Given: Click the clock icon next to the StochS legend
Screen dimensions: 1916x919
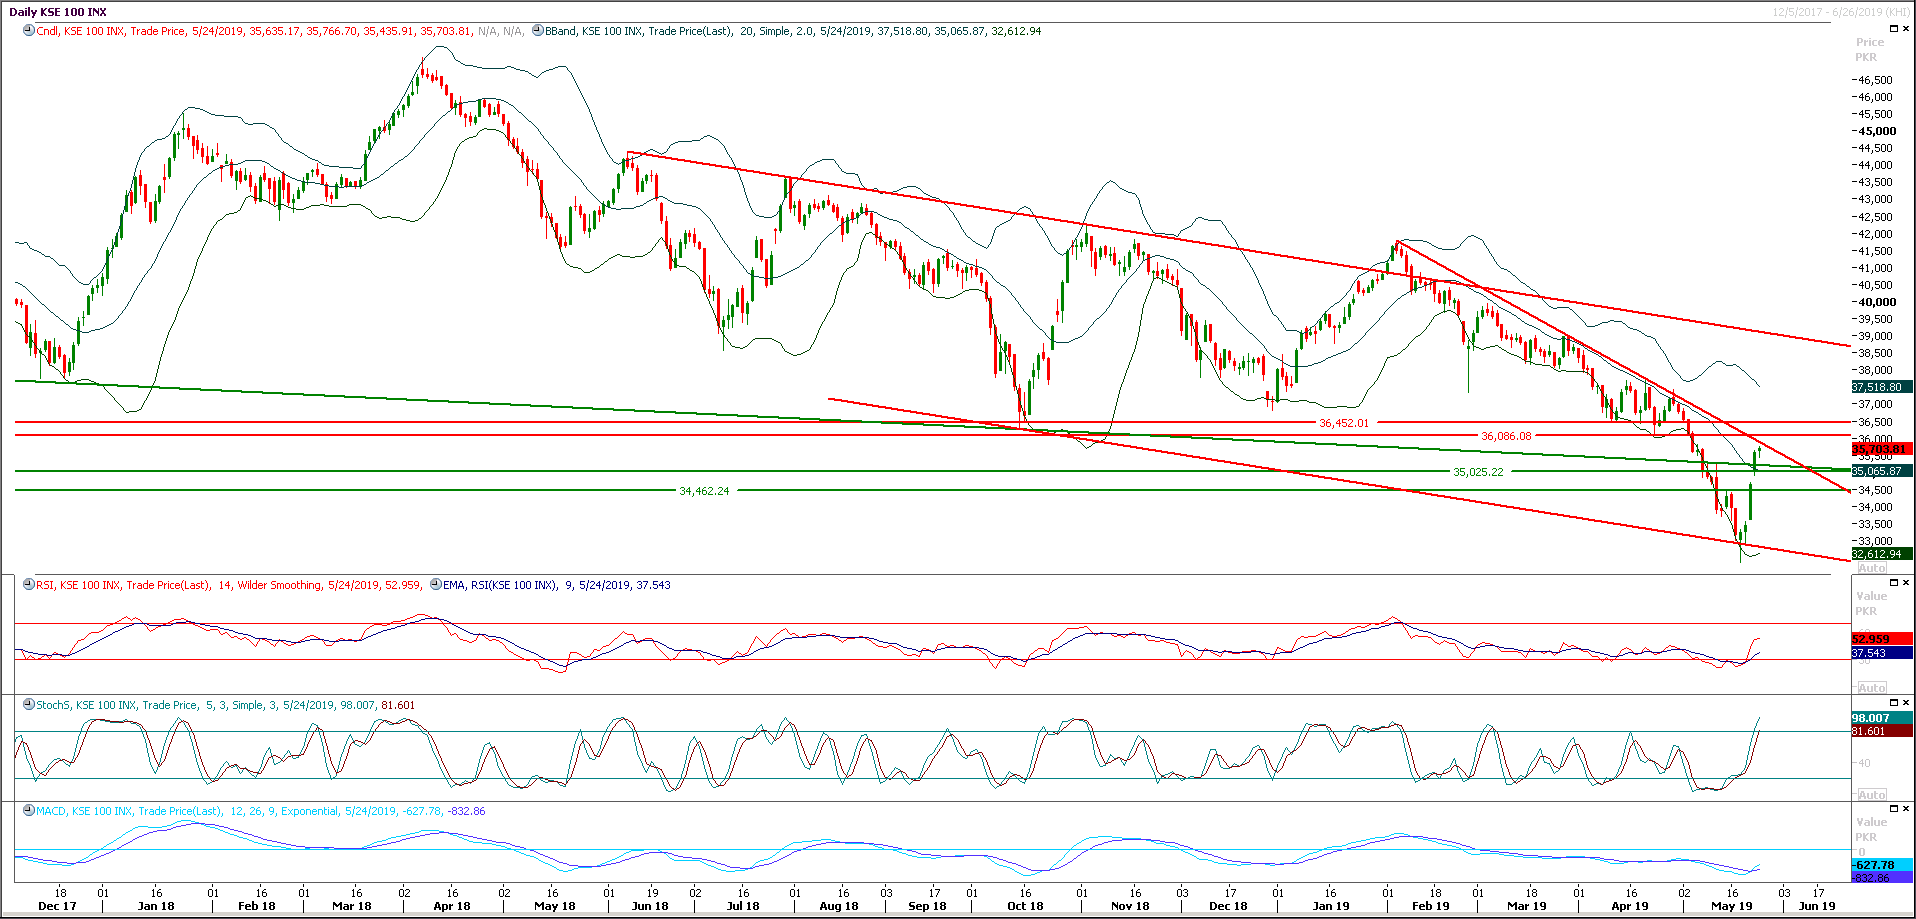Looking at the screenshot, I should tap(29, 705).
